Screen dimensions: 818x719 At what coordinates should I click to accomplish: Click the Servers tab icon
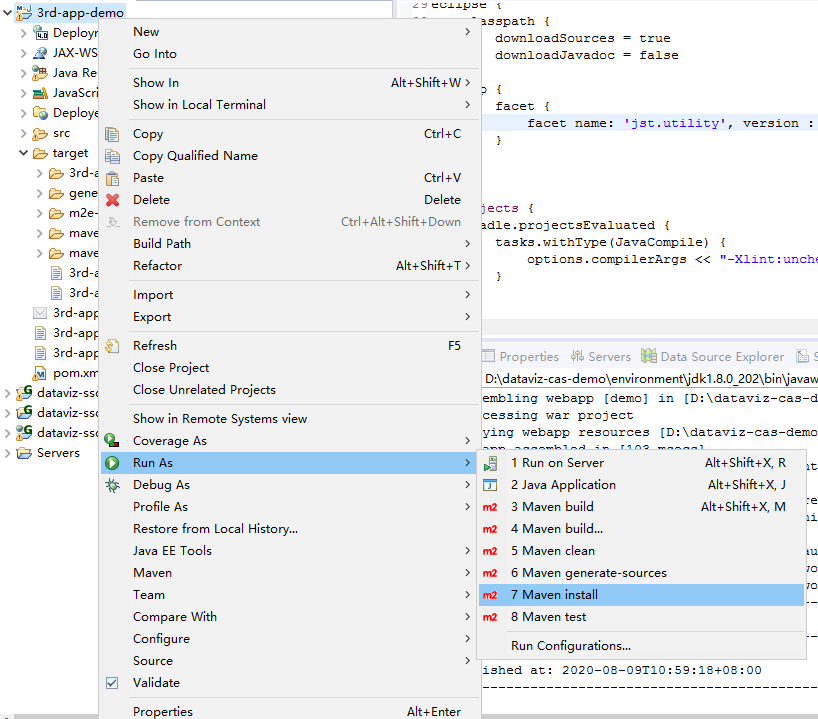click(578, 356)
